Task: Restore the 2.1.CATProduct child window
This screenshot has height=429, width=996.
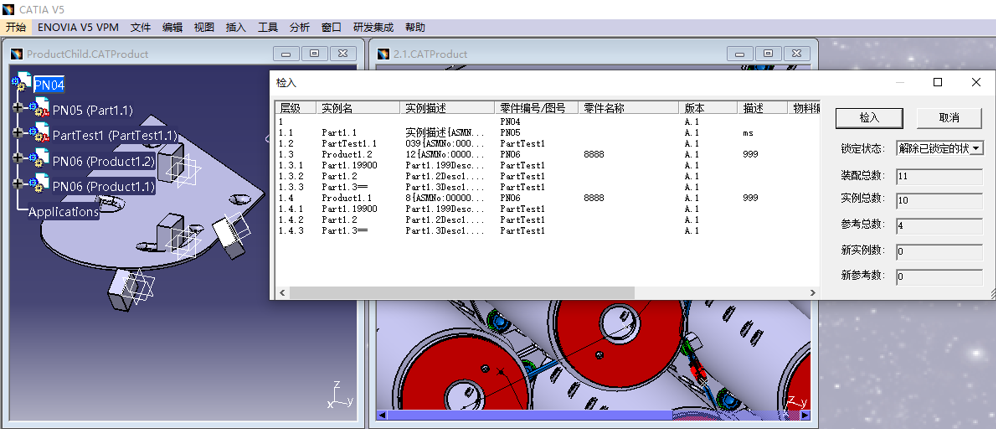Action: point(769,53)
